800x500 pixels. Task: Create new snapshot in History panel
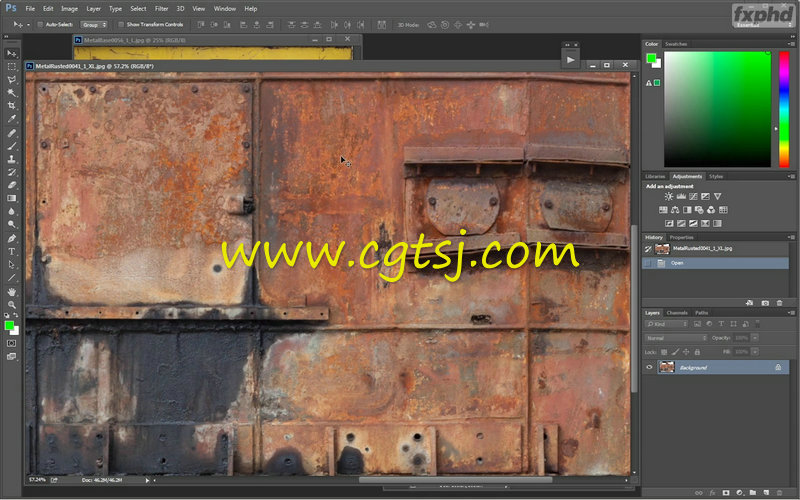tap(765, 303)
